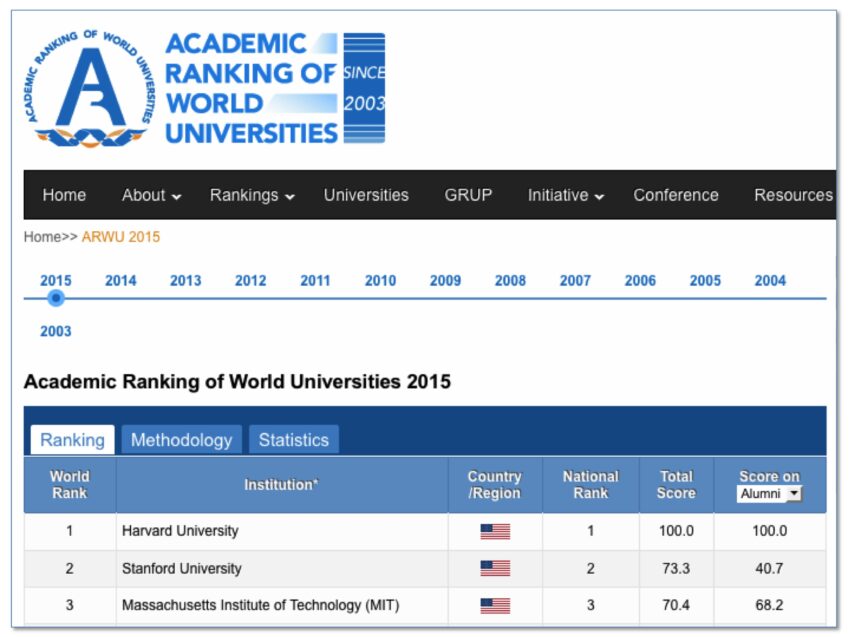Select year 2012 on the timeline

click(x=250, y=281)
